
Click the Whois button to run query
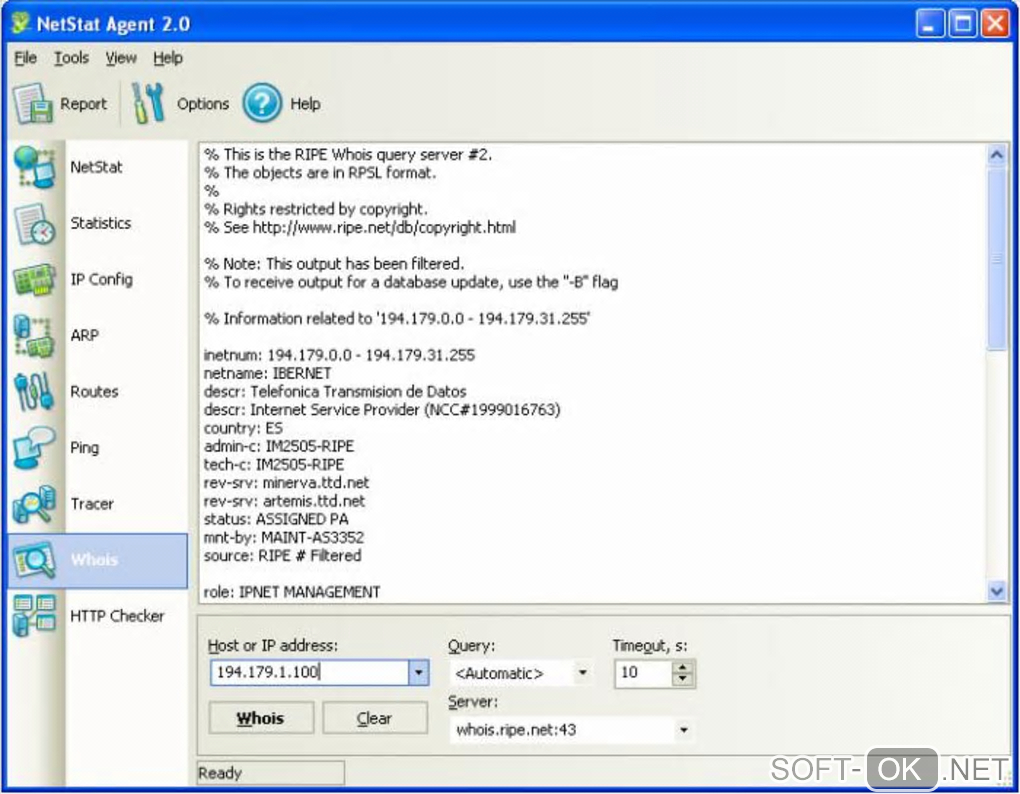pyautogui.click(x=261, y=718)
